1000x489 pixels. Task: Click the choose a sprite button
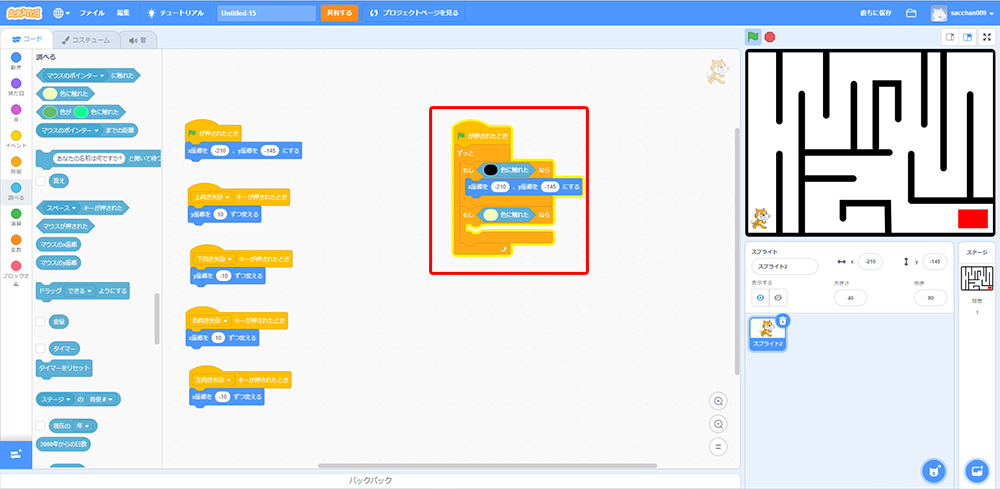click(x=933, y=470)
